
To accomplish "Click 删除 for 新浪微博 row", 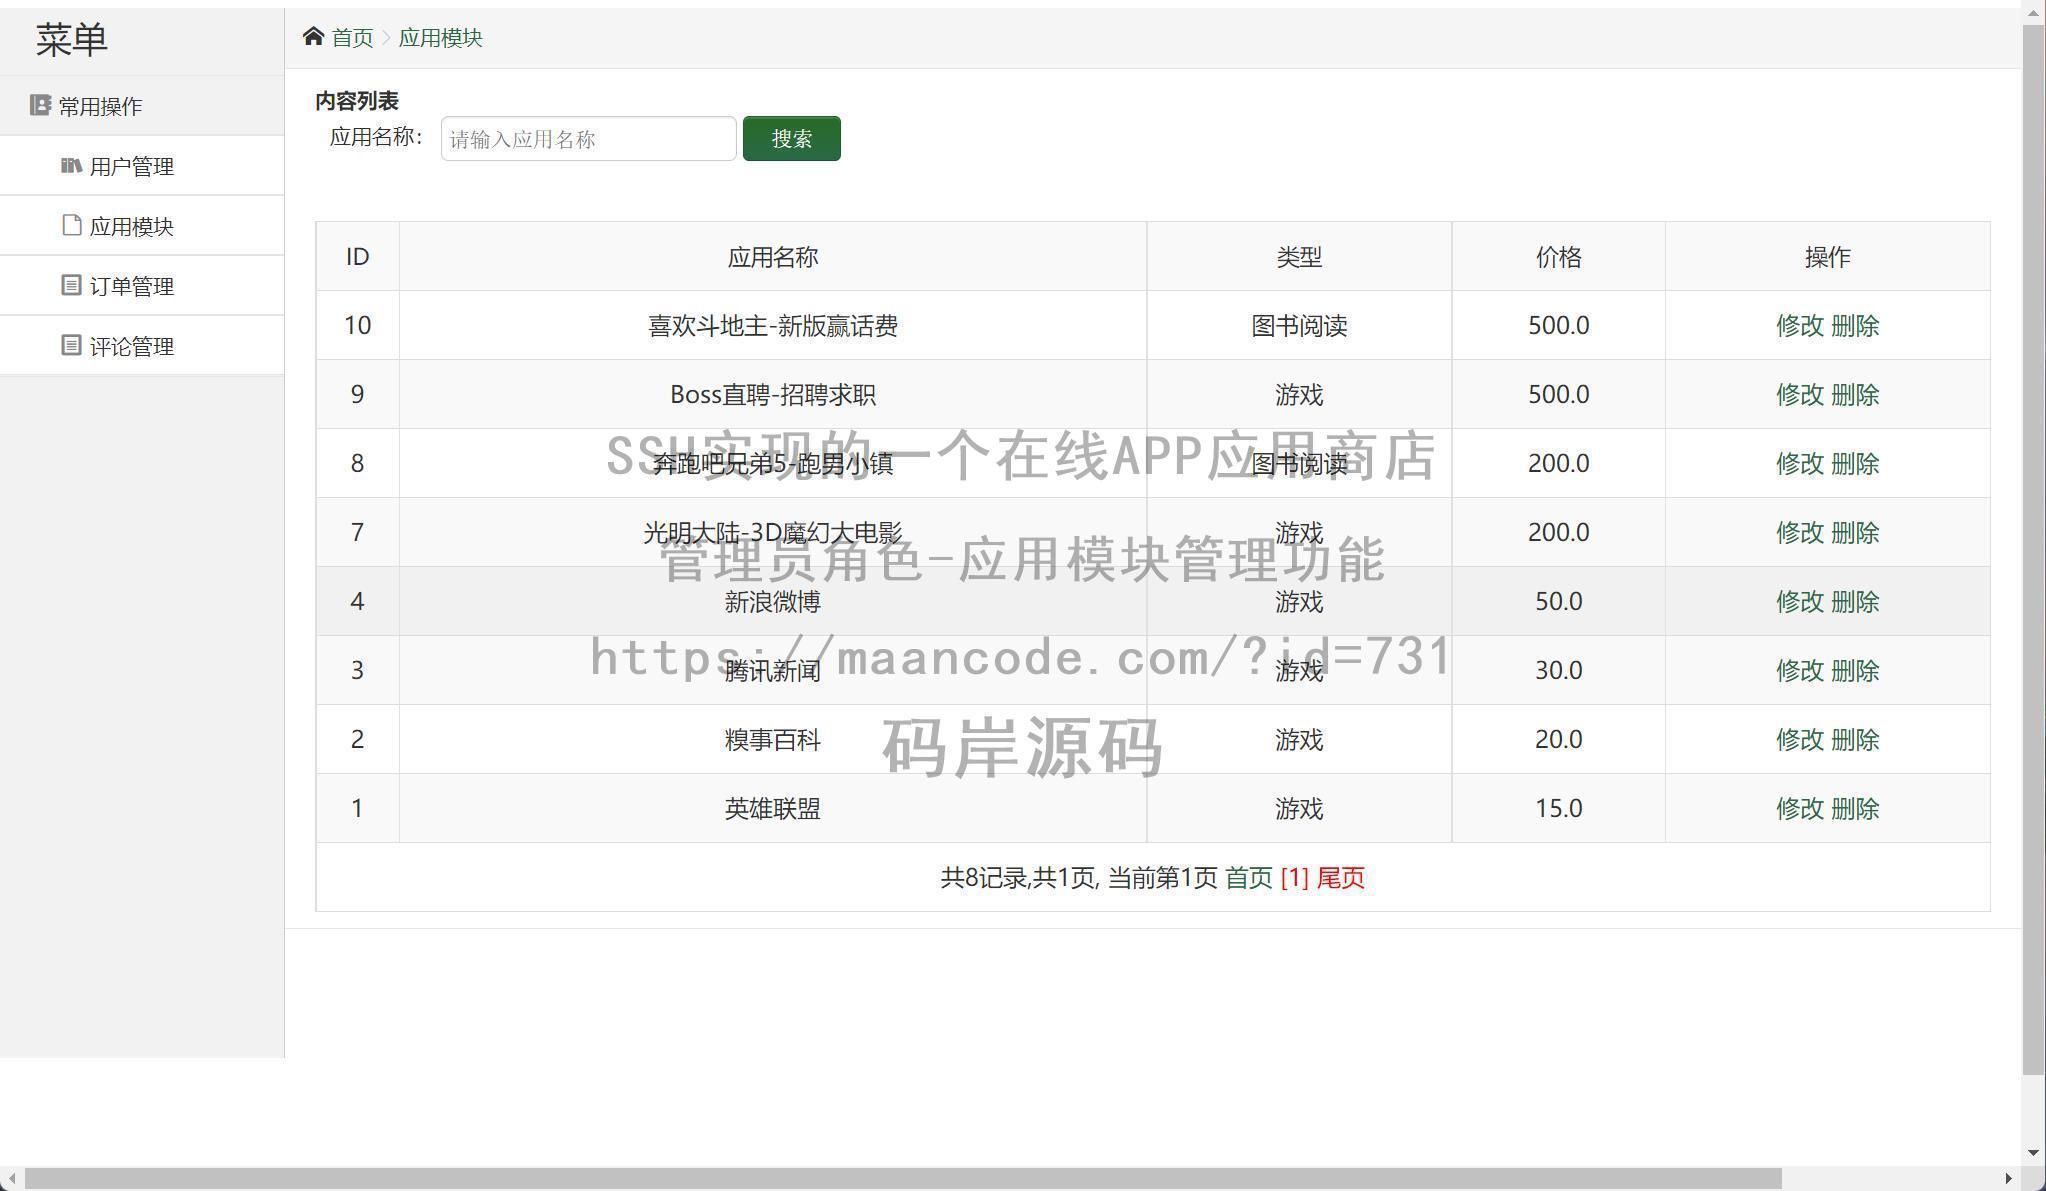I will pos(1855,602).
